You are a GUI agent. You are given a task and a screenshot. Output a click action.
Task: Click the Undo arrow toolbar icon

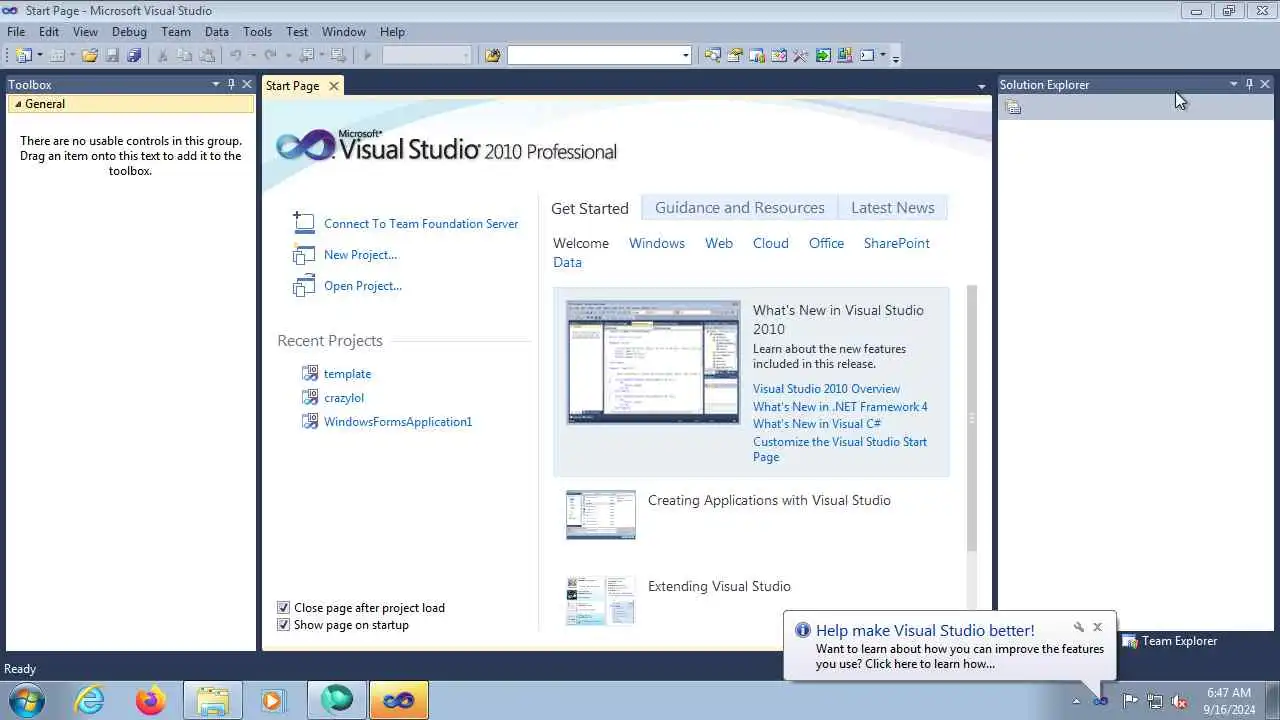click(x=236, y=55)
